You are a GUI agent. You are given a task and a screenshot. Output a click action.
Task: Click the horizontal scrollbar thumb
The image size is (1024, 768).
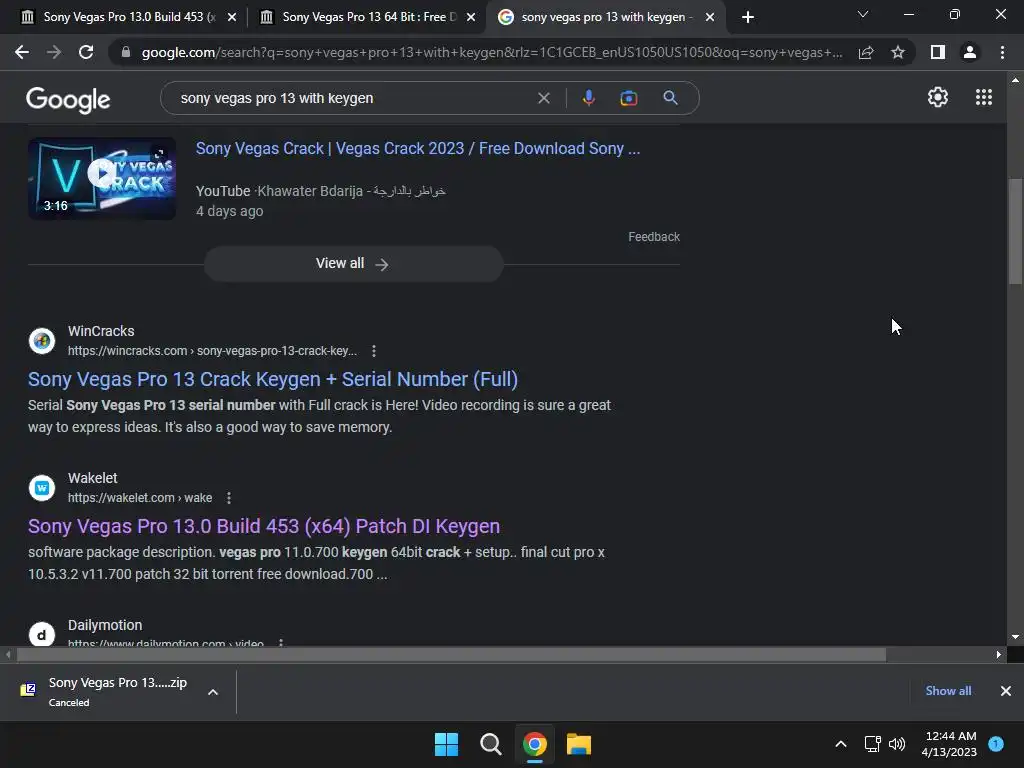pyautogui.click(x=451, y=654)
